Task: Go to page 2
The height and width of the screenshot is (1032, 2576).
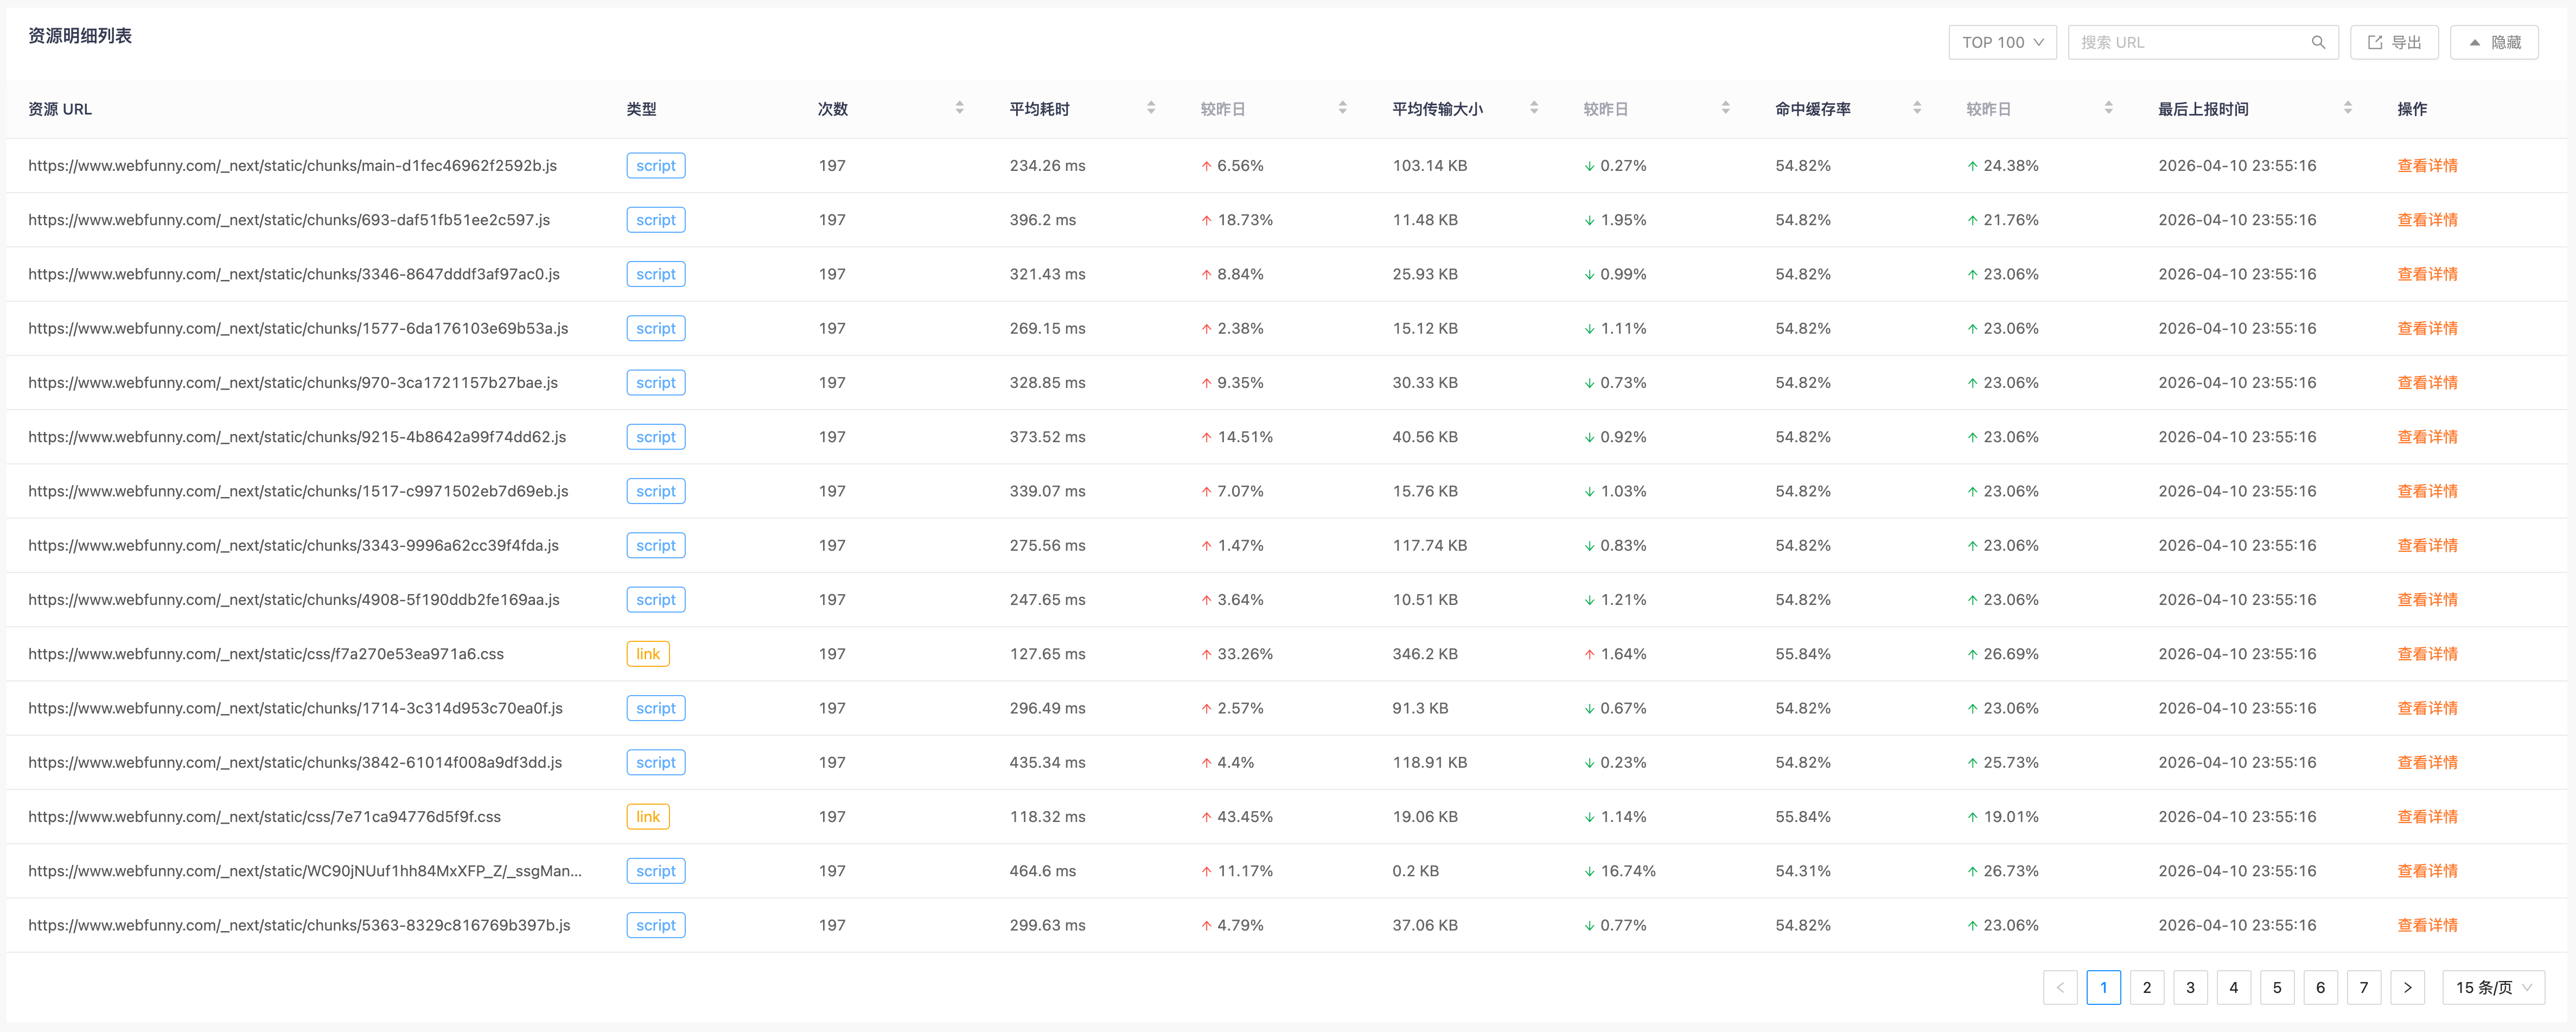Action: pyautogui.click(x=2146, y=987)
